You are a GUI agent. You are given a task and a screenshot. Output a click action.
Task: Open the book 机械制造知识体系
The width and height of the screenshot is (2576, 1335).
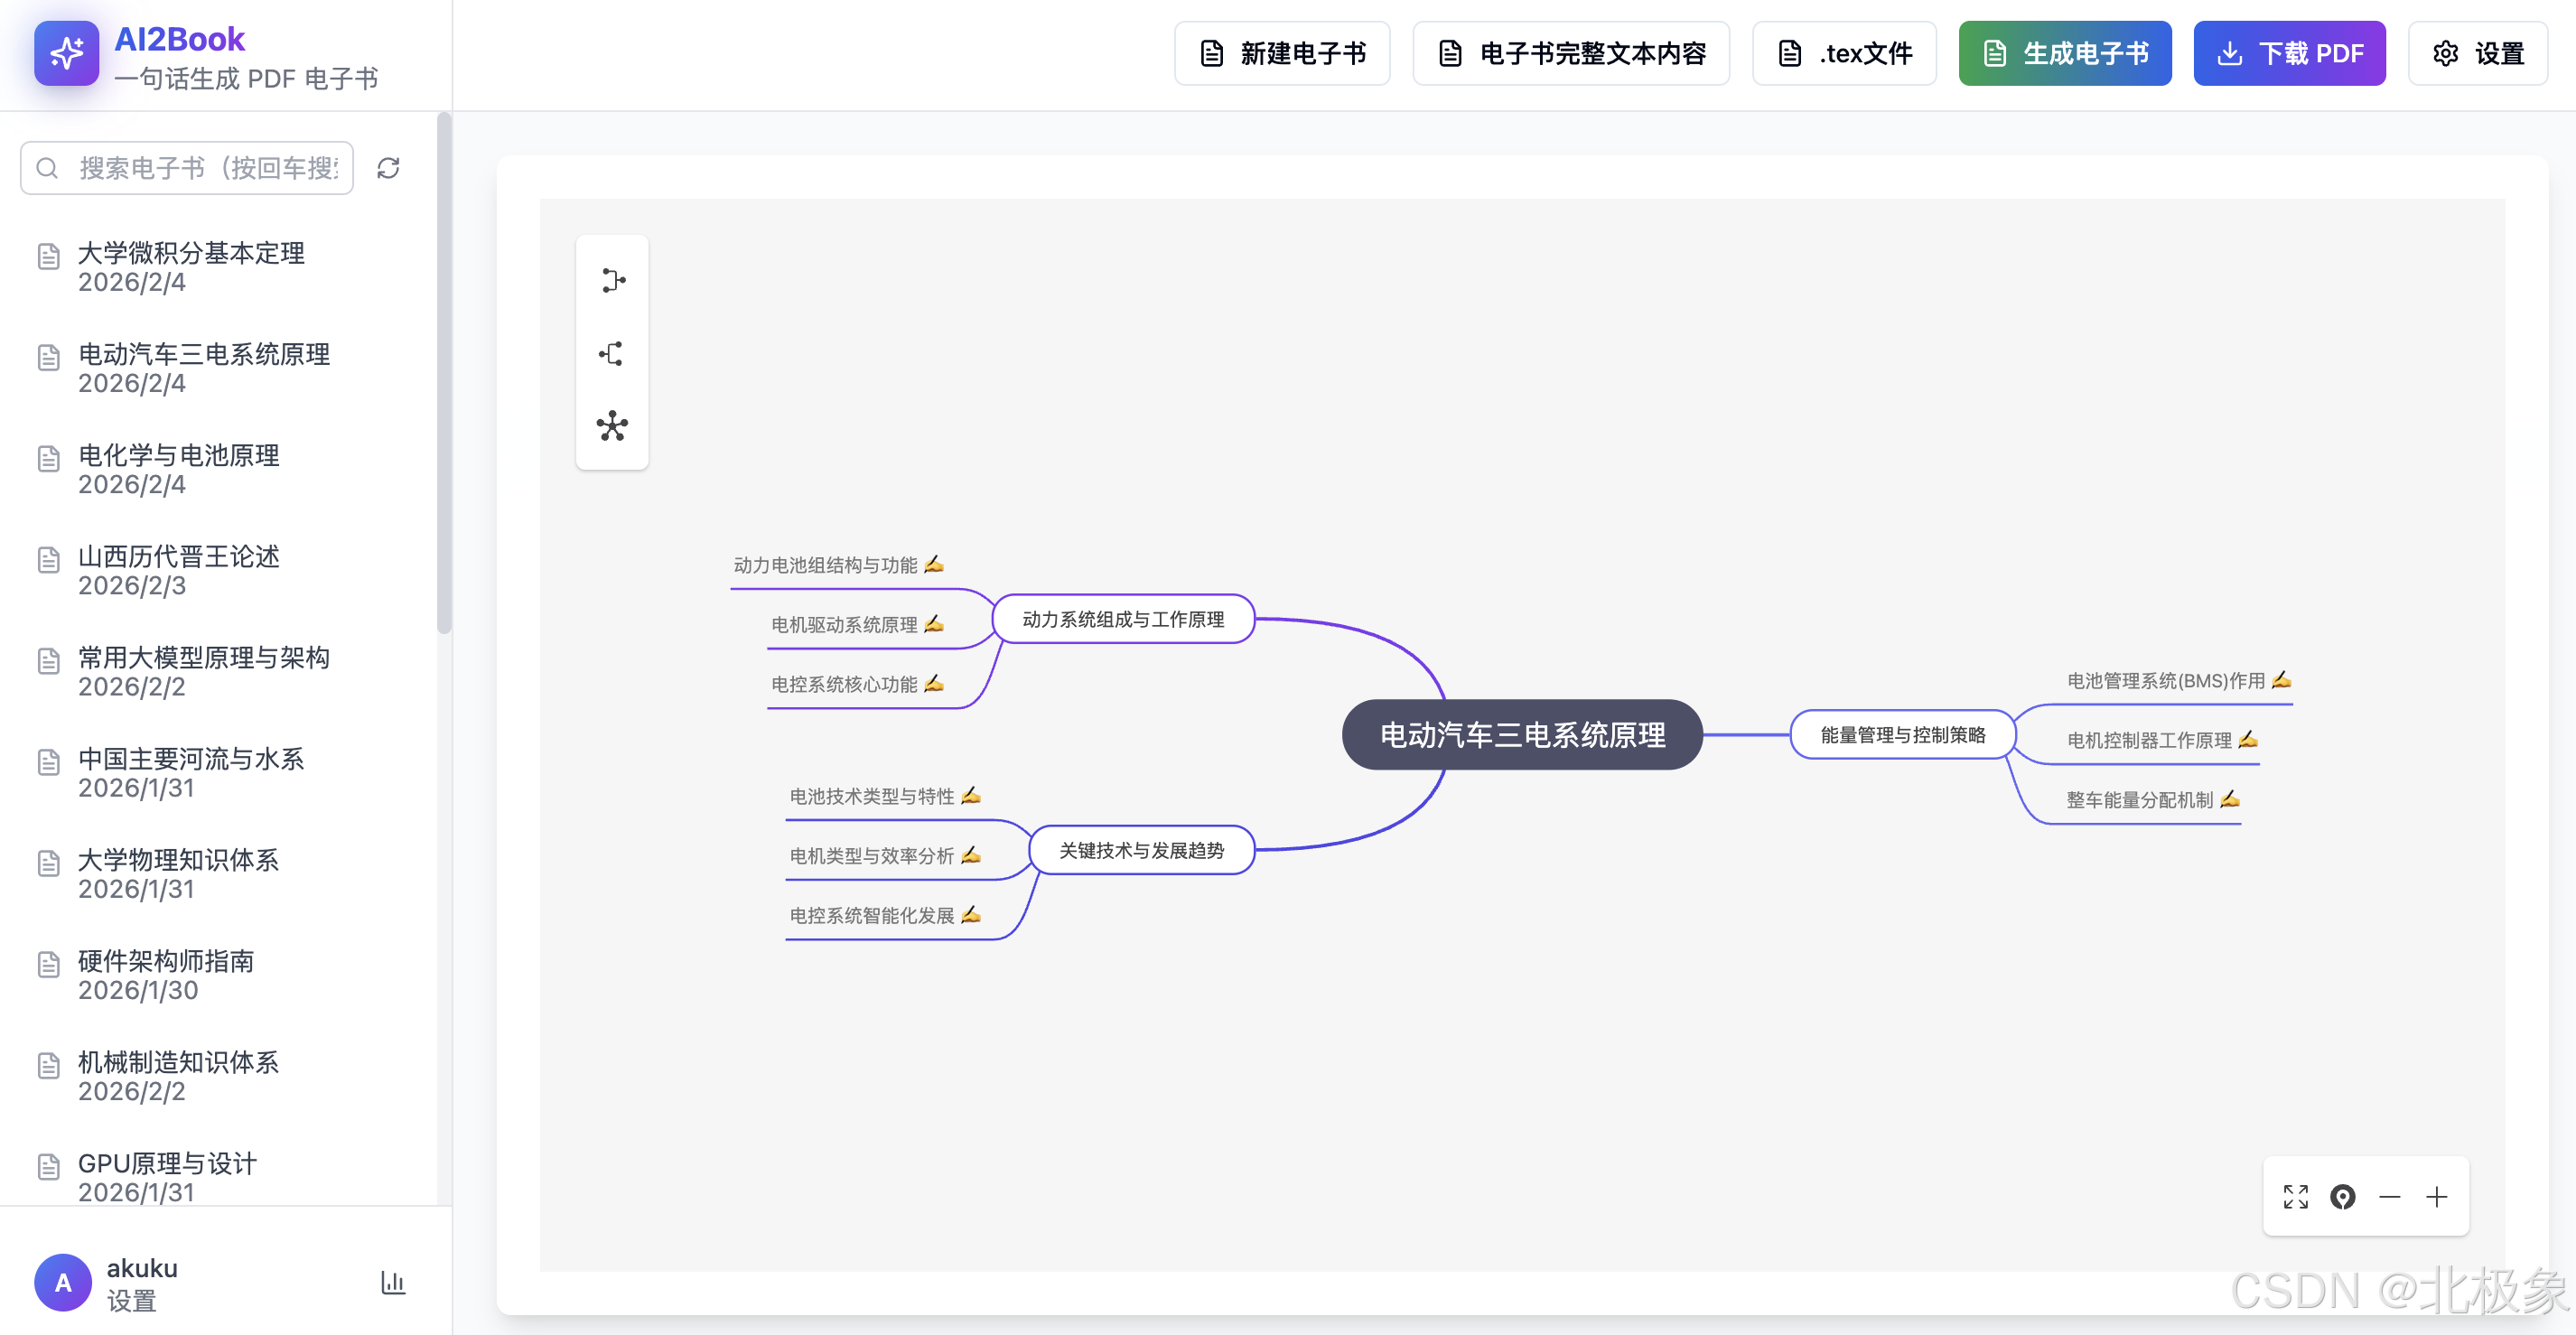pyautogui.click(x=180, y=1076)
